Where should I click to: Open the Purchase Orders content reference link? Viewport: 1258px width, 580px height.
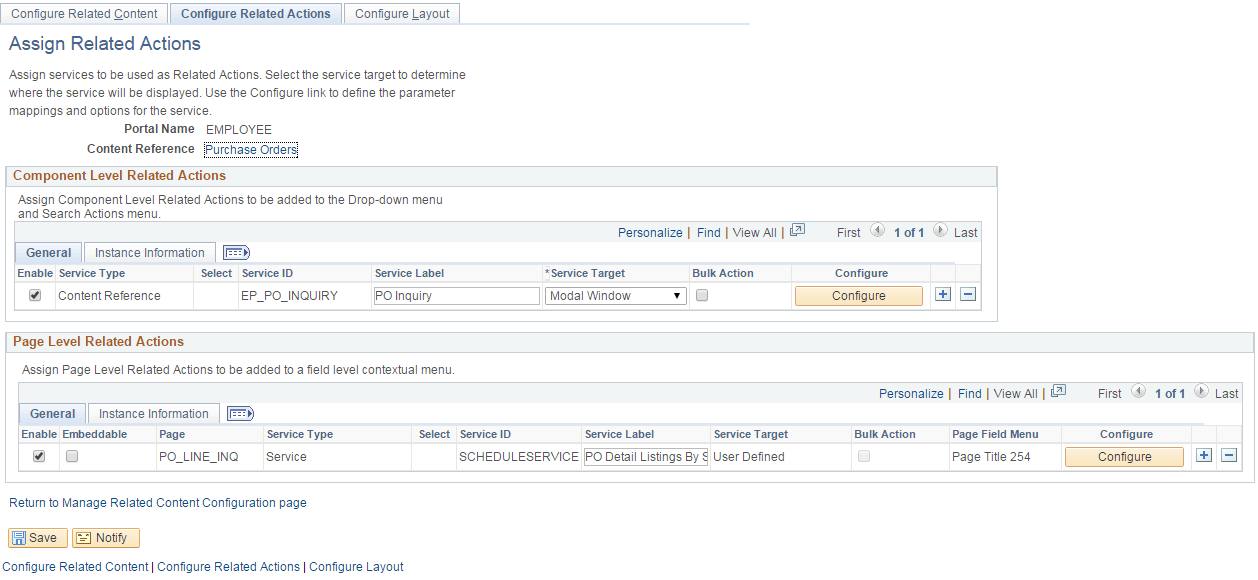click(x=250, y=148)
